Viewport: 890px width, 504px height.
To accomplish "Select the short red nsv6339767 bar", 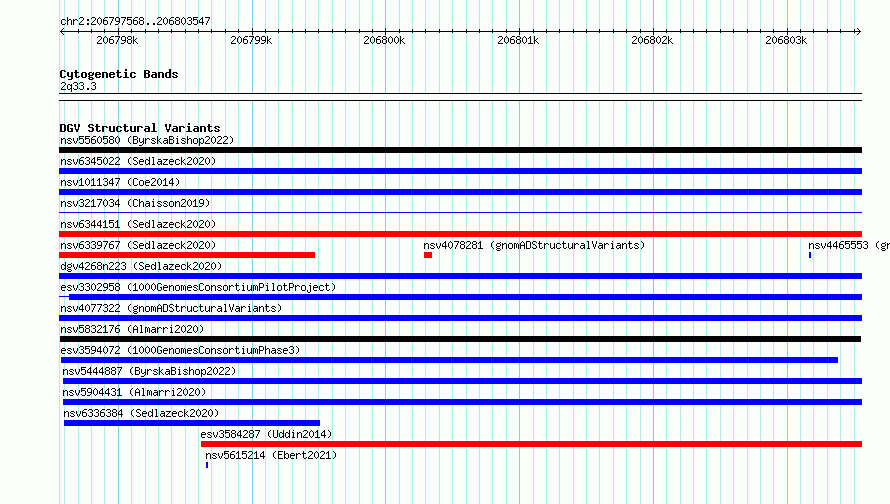I will pos(187,255).
